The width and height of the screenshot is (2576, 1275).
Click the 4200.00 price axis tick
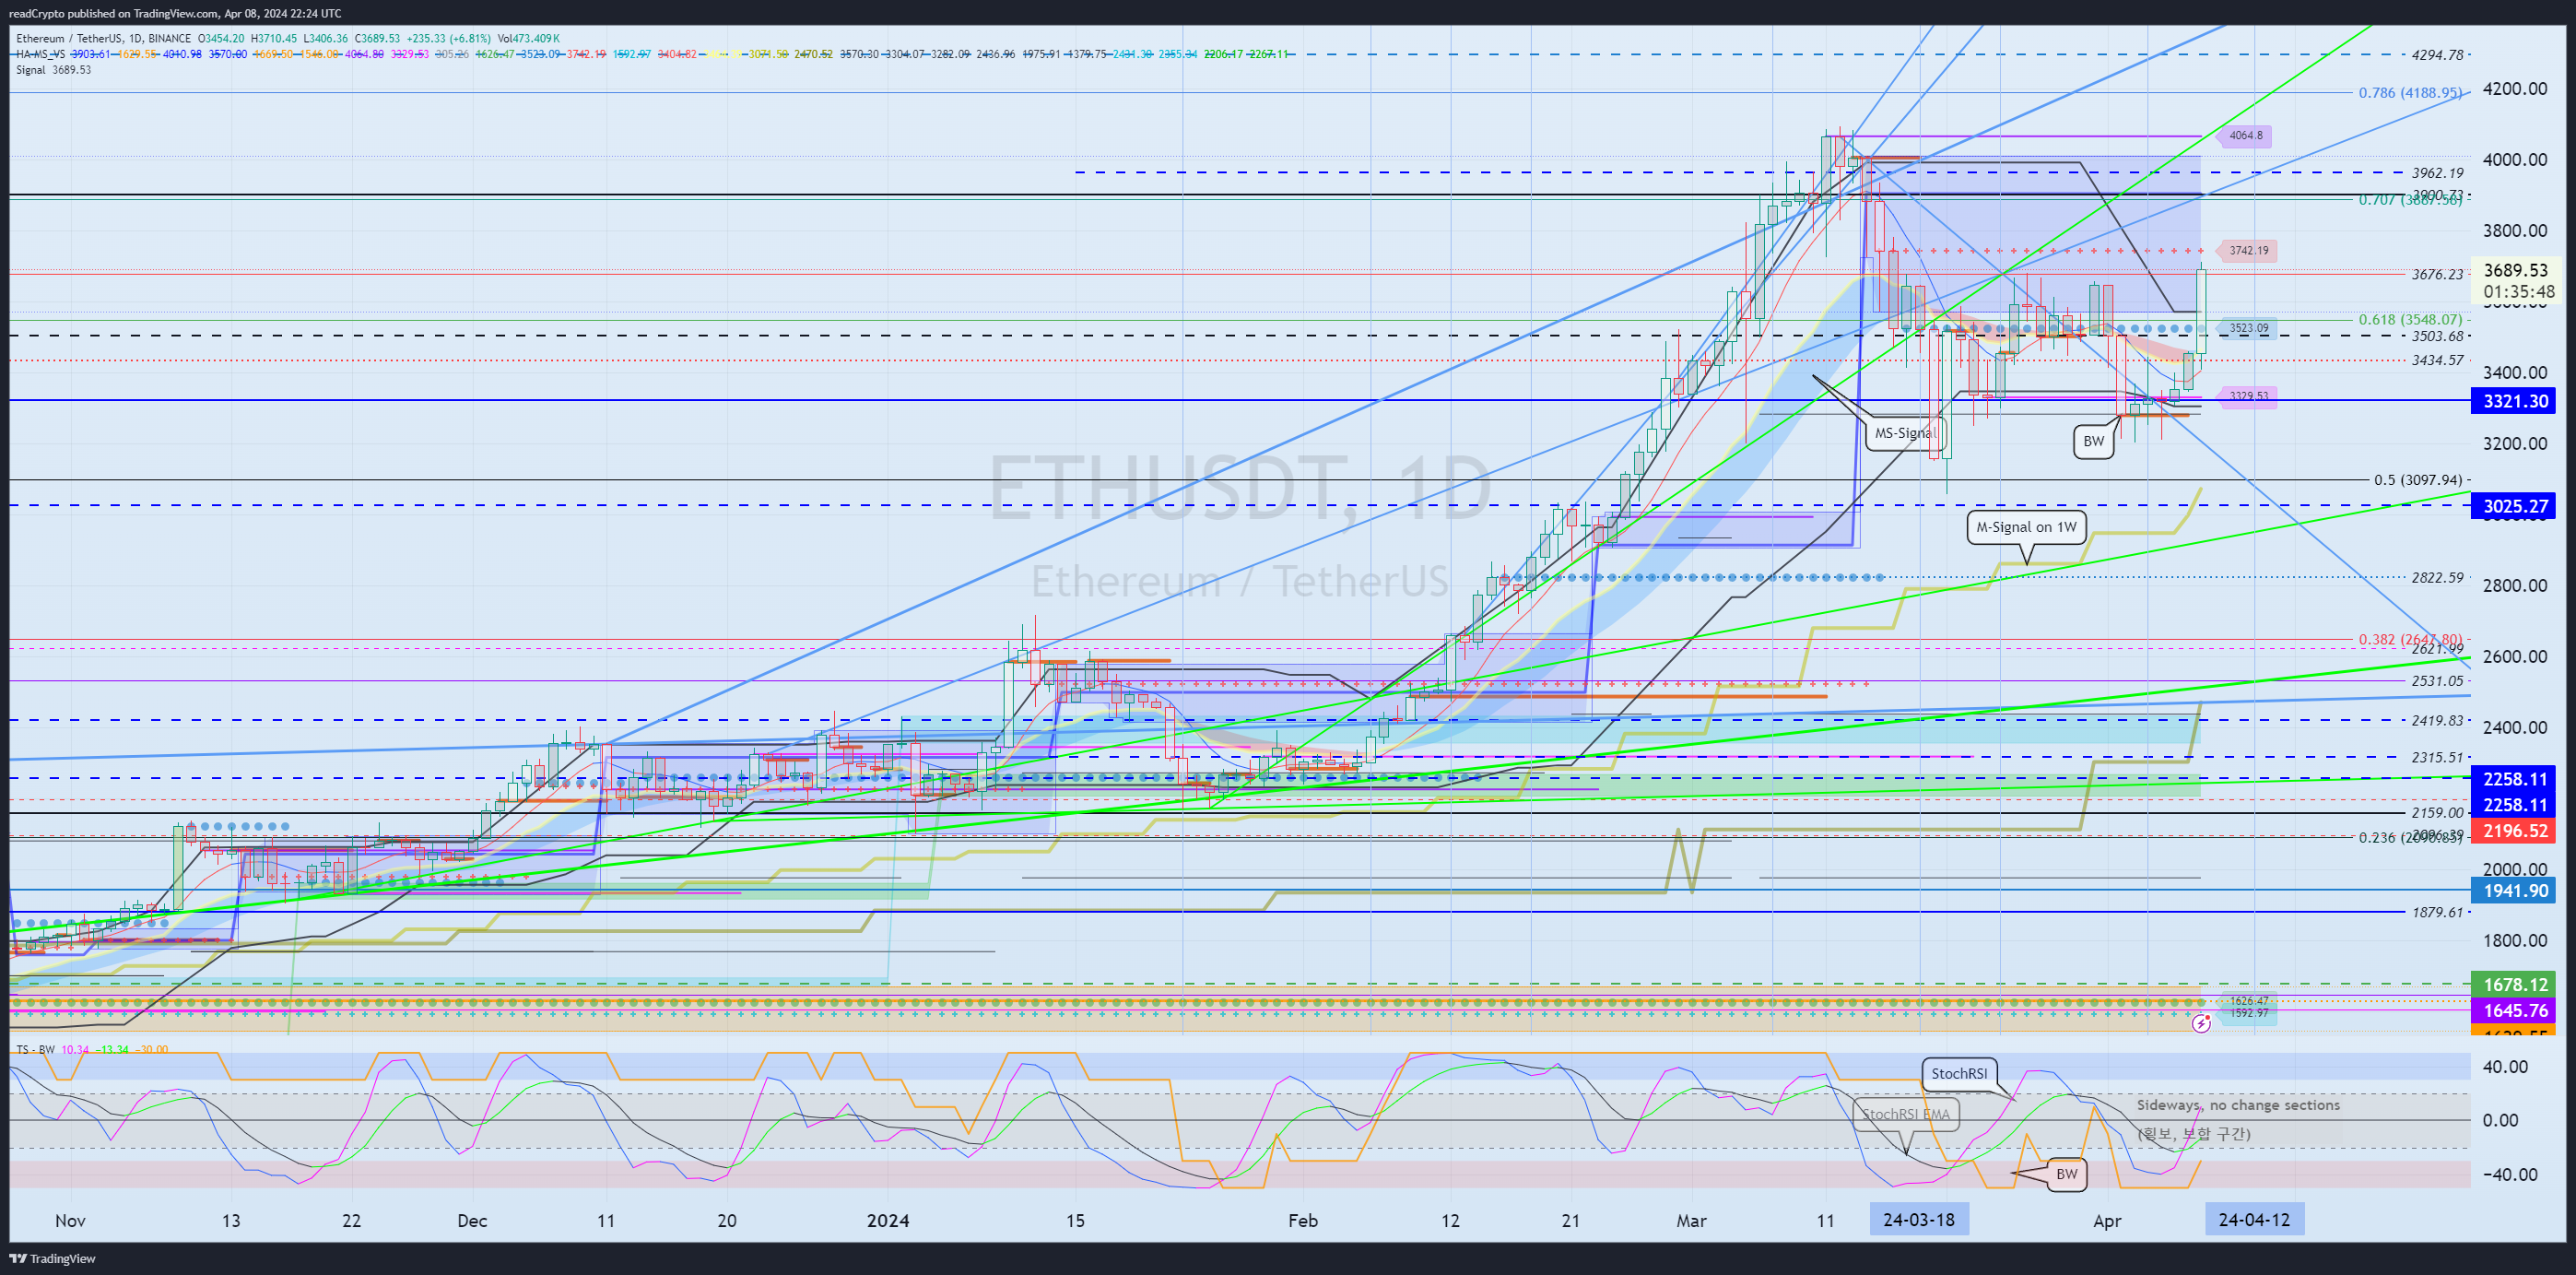2515,89
